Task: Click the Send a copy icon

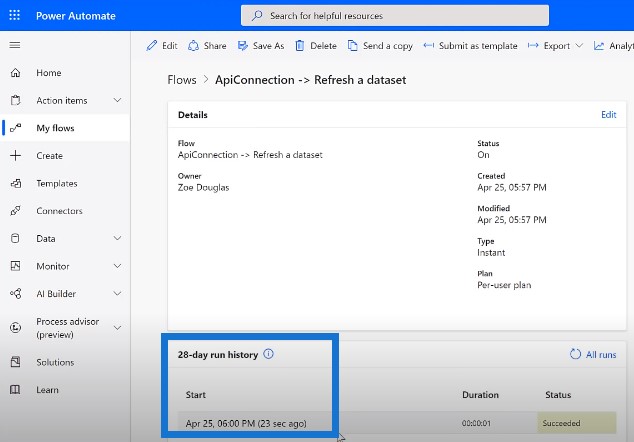Action: [x=353, y=46]
